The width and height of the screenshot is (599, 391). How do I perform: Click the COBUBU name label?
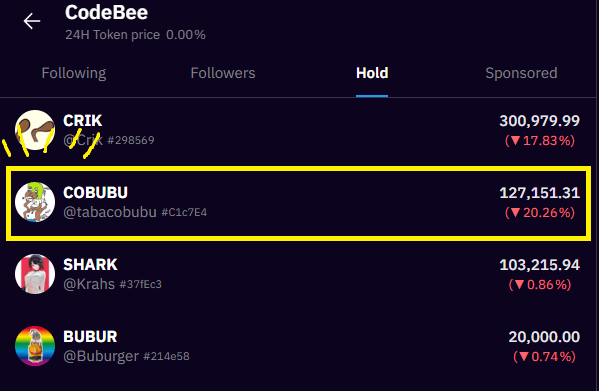click(96, 192)
